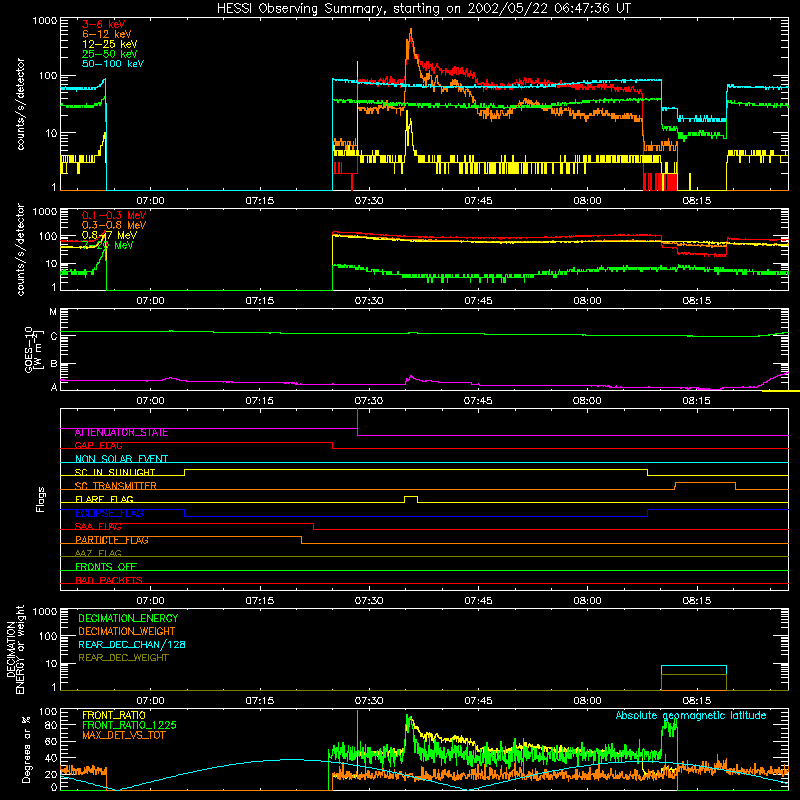The image size is (800, 800).
Task: Click the REAR_DEC_WEIGHT legend entry
Action: point(123,658)
